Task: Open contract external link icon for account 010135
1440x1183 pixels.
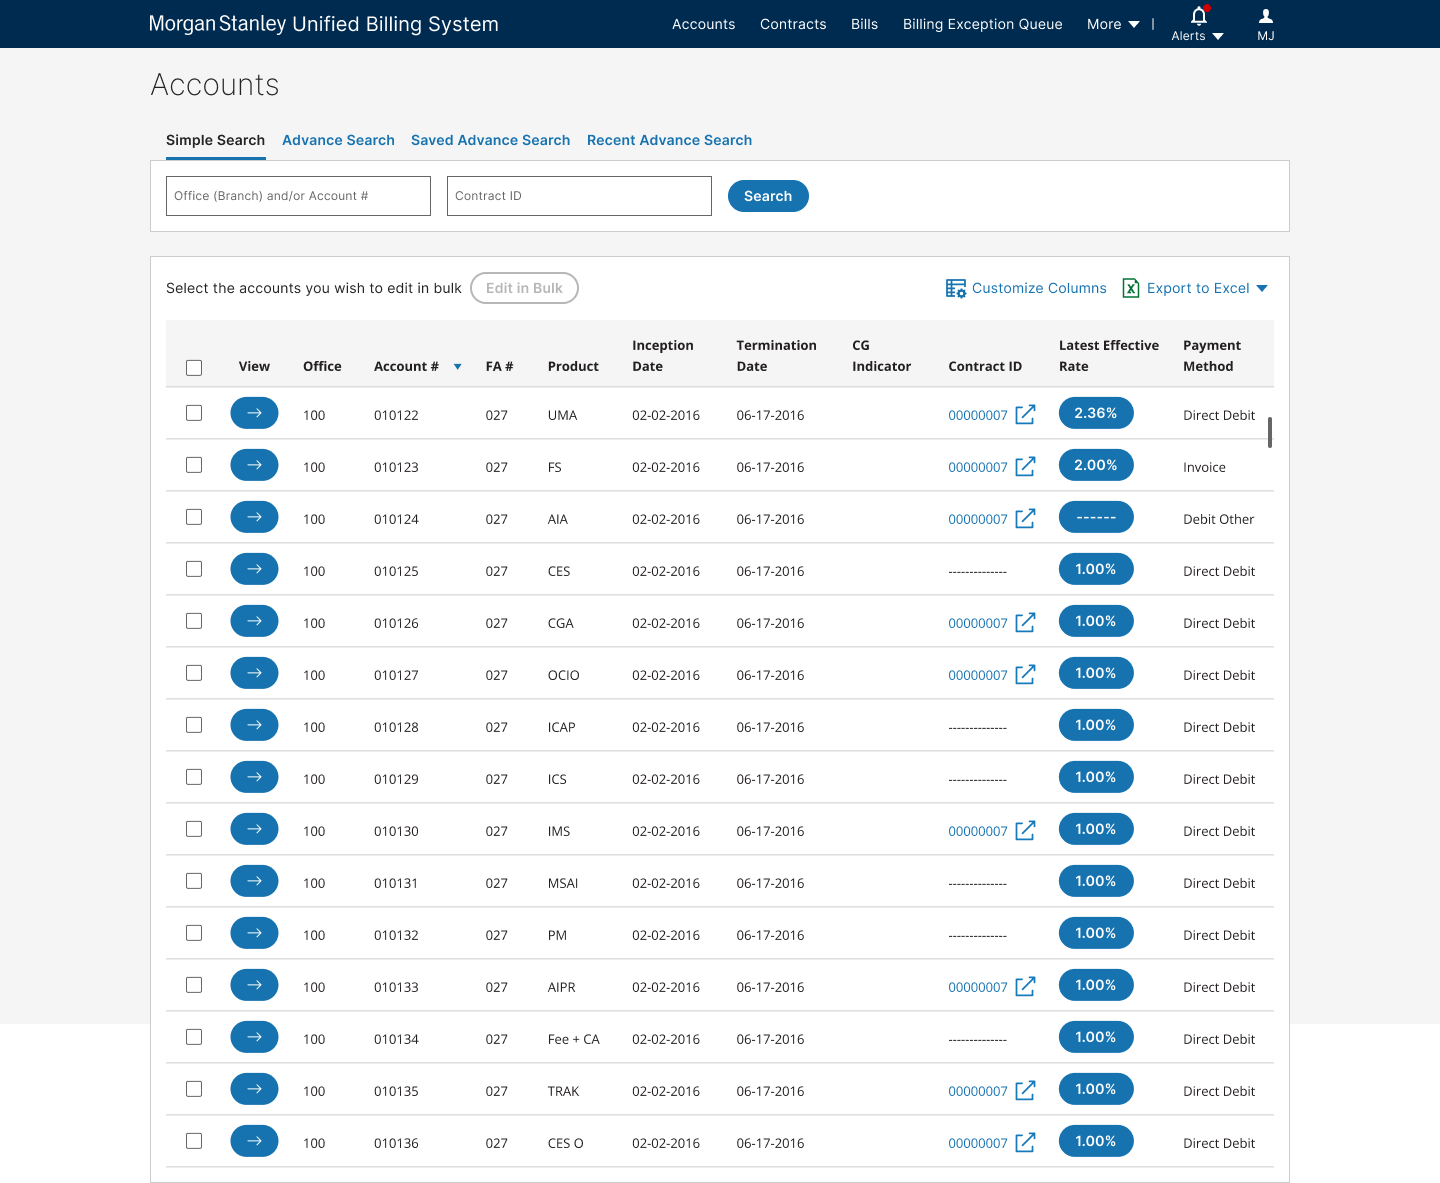Action: (1025, 1090)
